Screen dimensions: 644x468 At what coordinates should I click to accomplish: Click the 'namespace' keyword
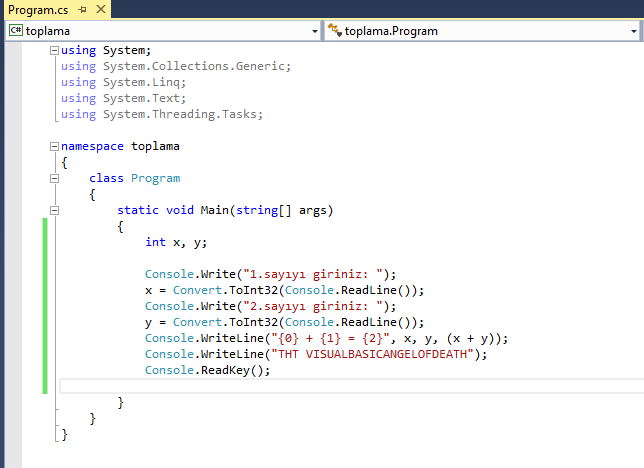click(x=92, y=147)
